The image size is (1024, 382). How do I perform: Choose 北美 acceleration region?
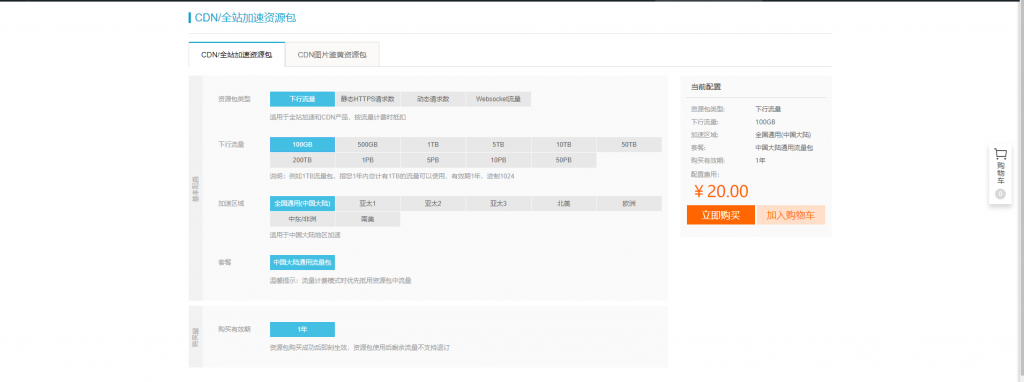564,204
